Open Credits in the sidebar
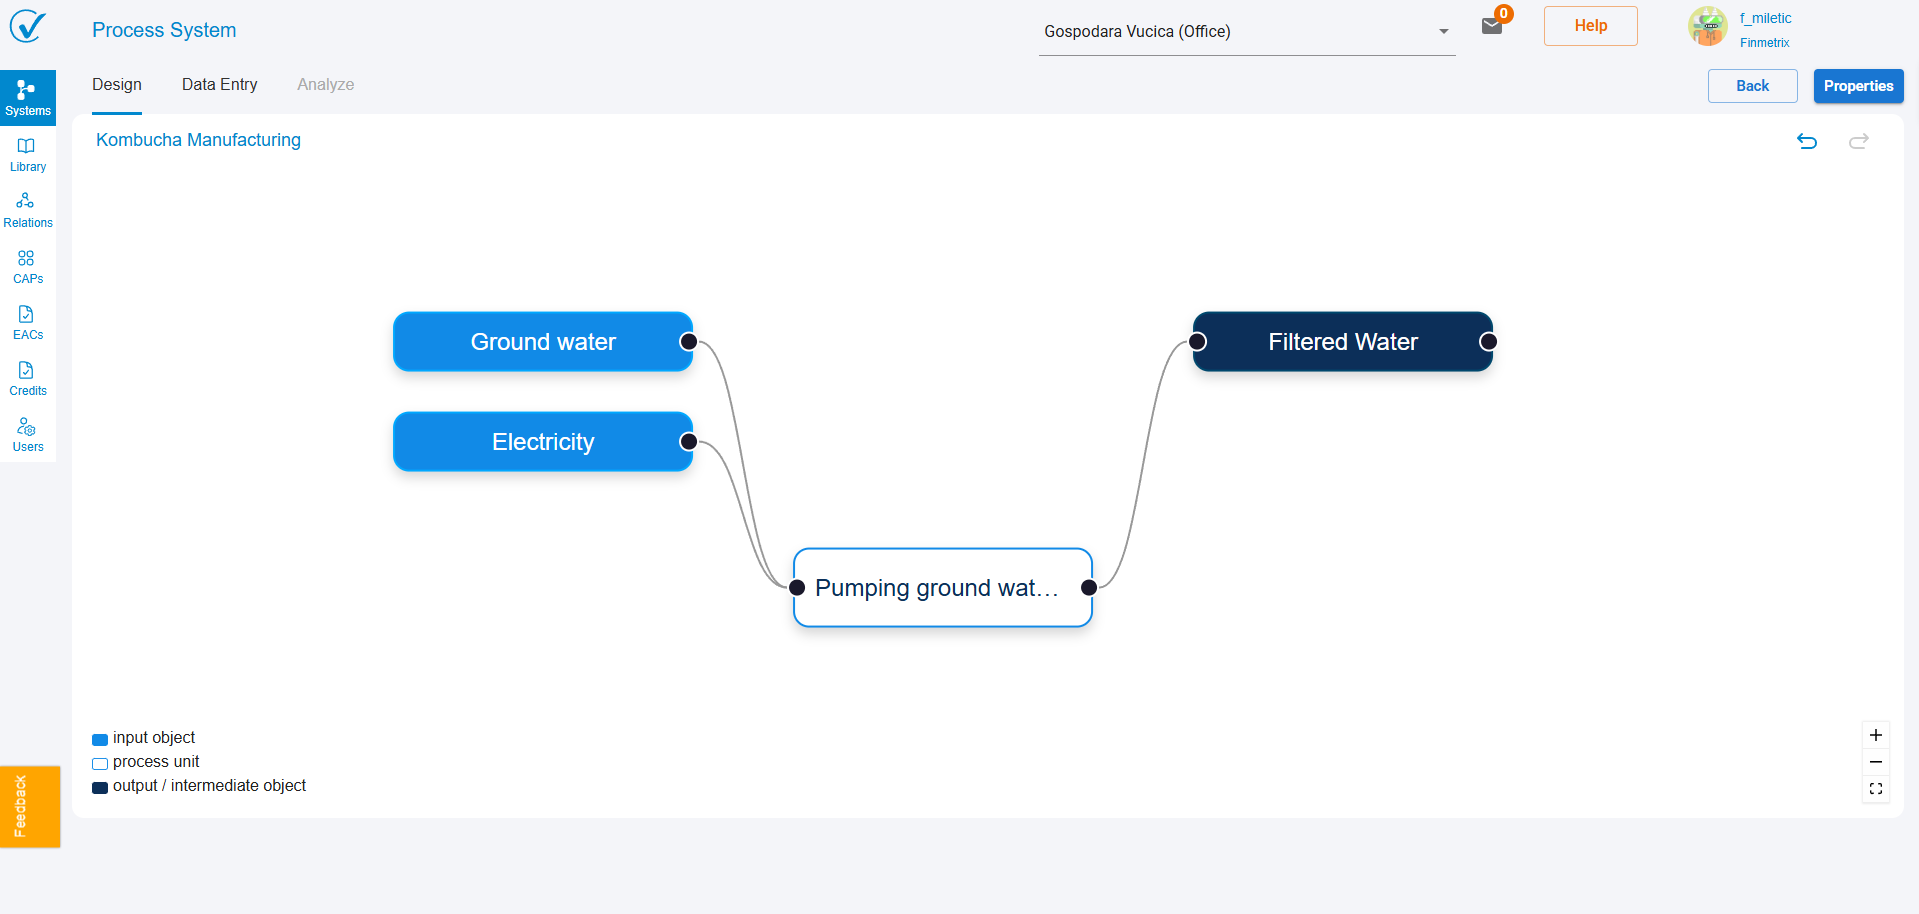The width and height of the screenshot is (1919, 914). point(28,378)
